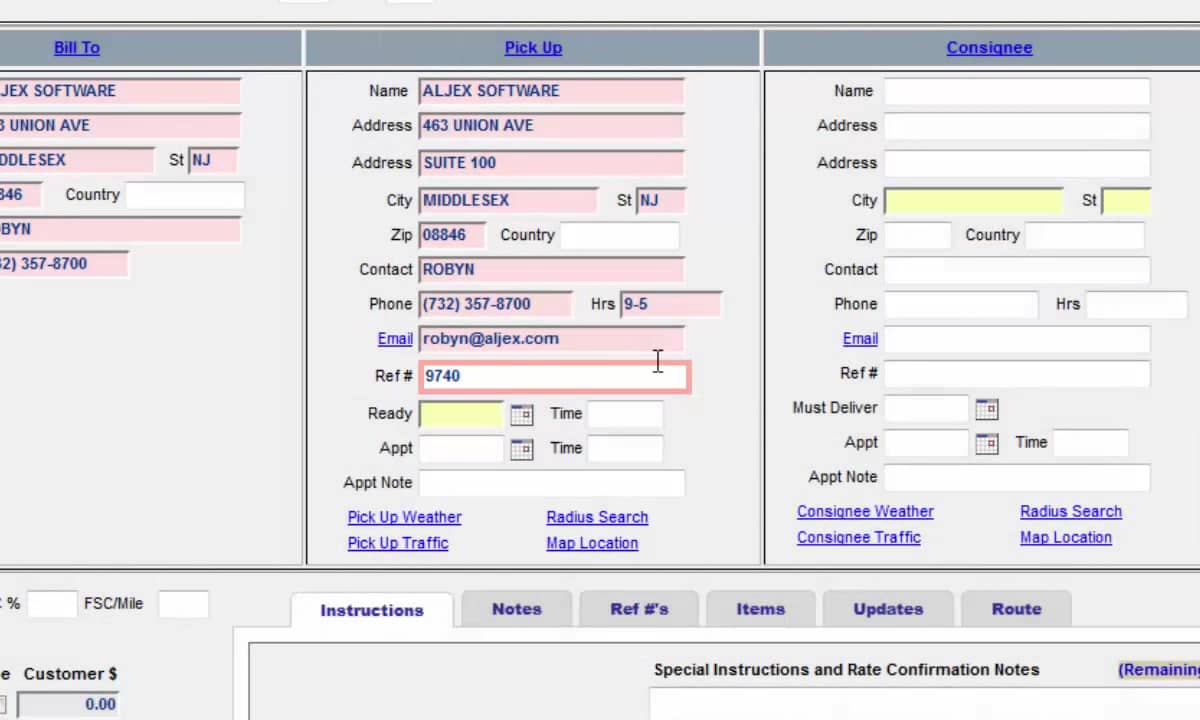Click the Pick Up Contact field ROBYN

pos(551,270)
